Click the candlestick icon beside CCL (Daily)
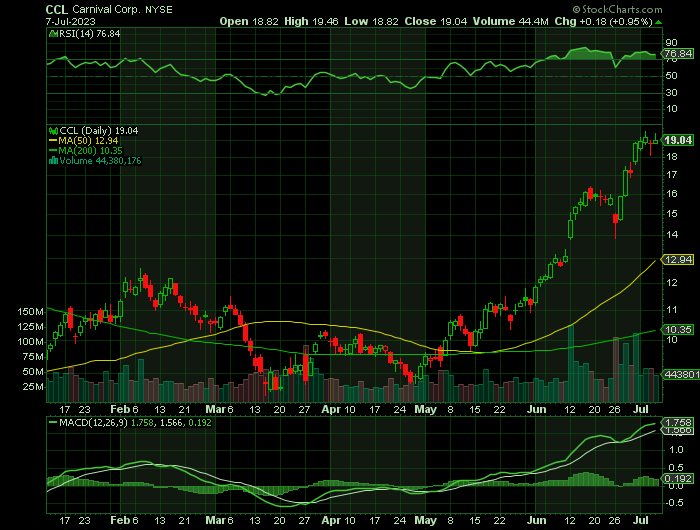This screenshot has width=700, height=530. click(53, 131)
